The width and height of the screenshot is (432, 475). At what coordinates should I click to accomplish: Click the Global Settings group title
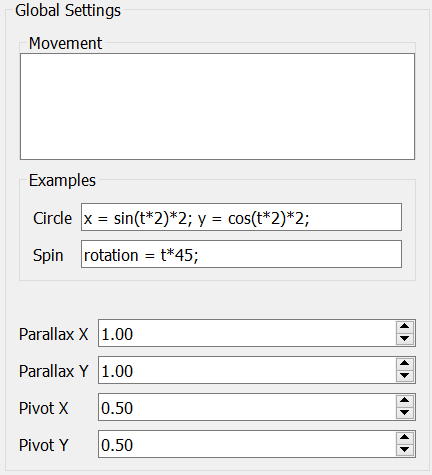pyautogui.click(x=68, y=10)
